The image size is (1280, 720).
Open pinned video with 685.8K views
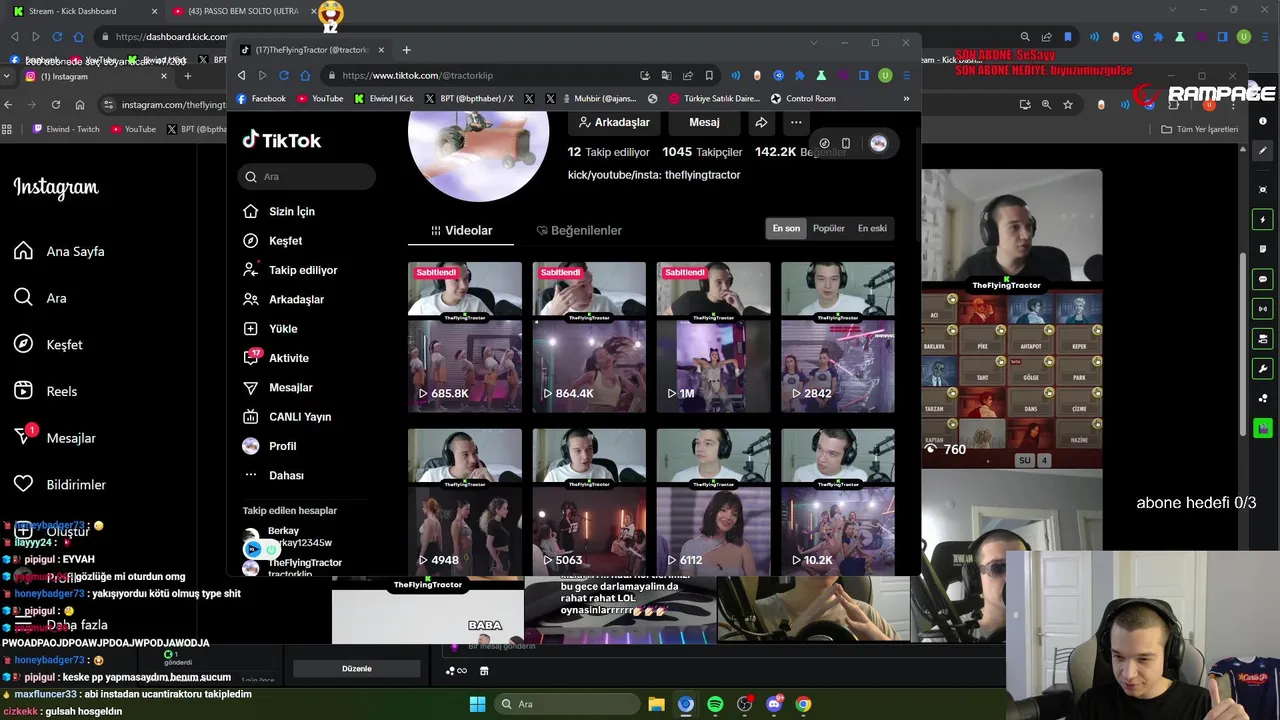click(465, 337)
